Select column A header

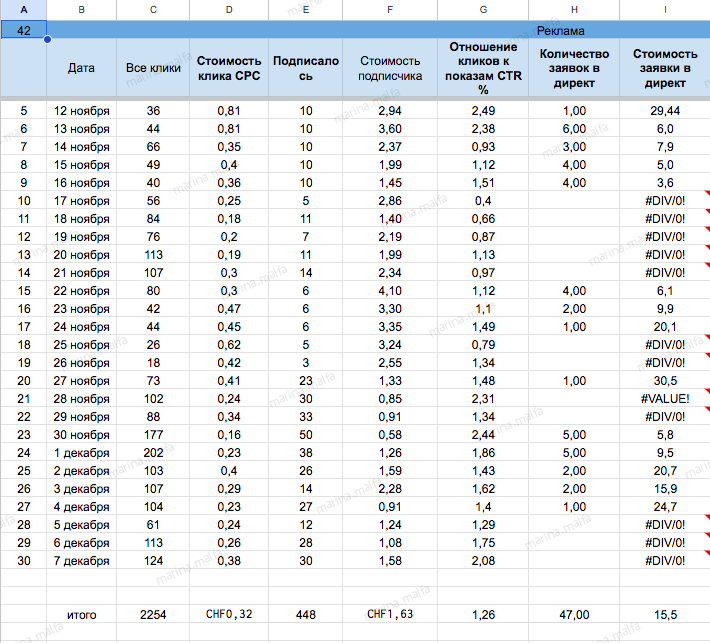click(x=24, y=10)
